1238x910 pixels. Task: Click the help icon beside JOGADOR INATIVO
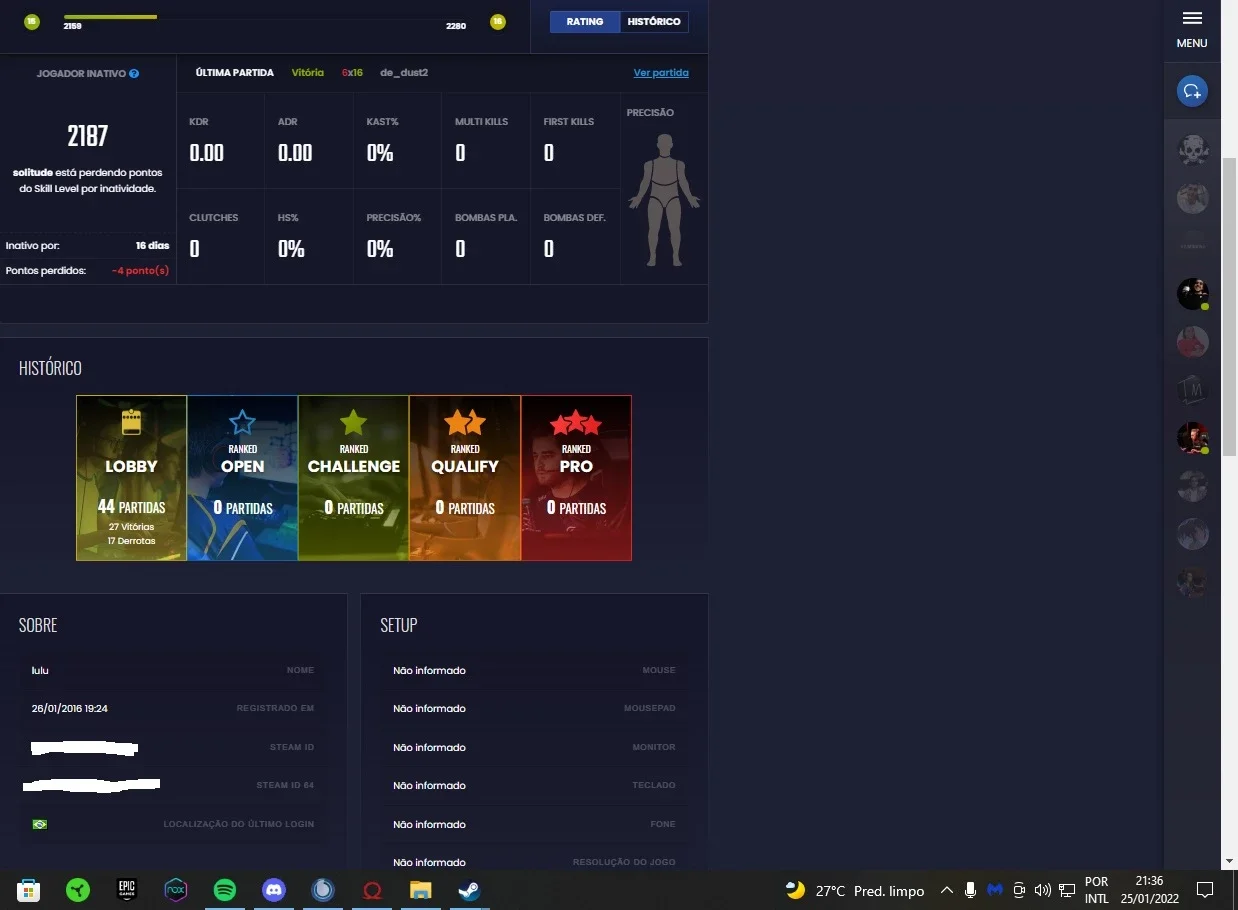coord(134,74)
